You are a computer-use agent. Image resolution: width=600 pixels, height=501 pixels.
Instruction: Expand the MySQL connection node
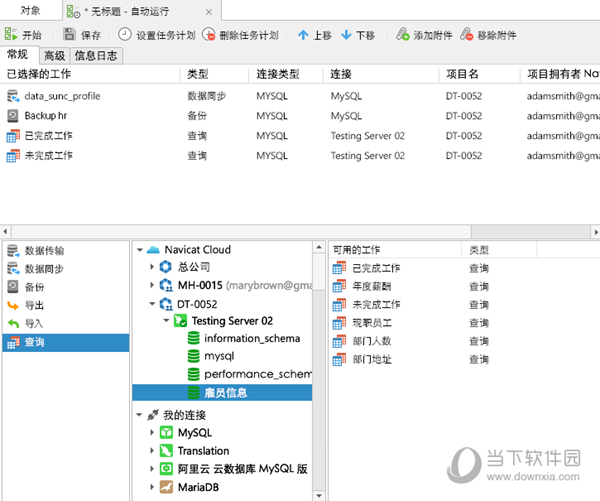point(152,432)
